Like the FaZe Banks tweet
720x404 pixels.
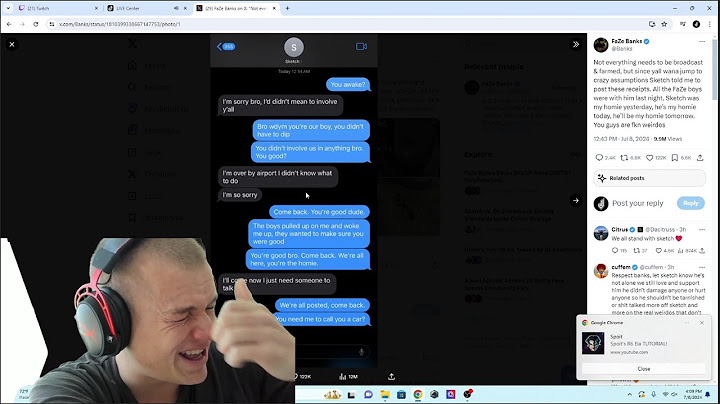pyautogui.click(x=649, y=157)
